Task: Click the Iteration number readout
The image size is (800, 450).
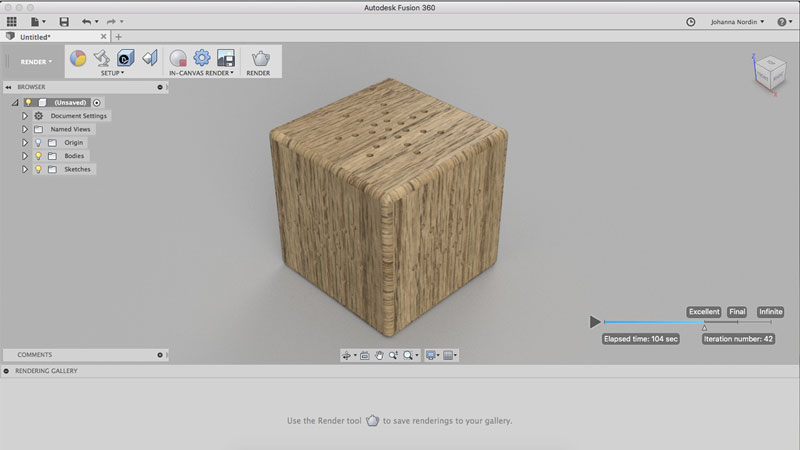Action: point(738,339)
